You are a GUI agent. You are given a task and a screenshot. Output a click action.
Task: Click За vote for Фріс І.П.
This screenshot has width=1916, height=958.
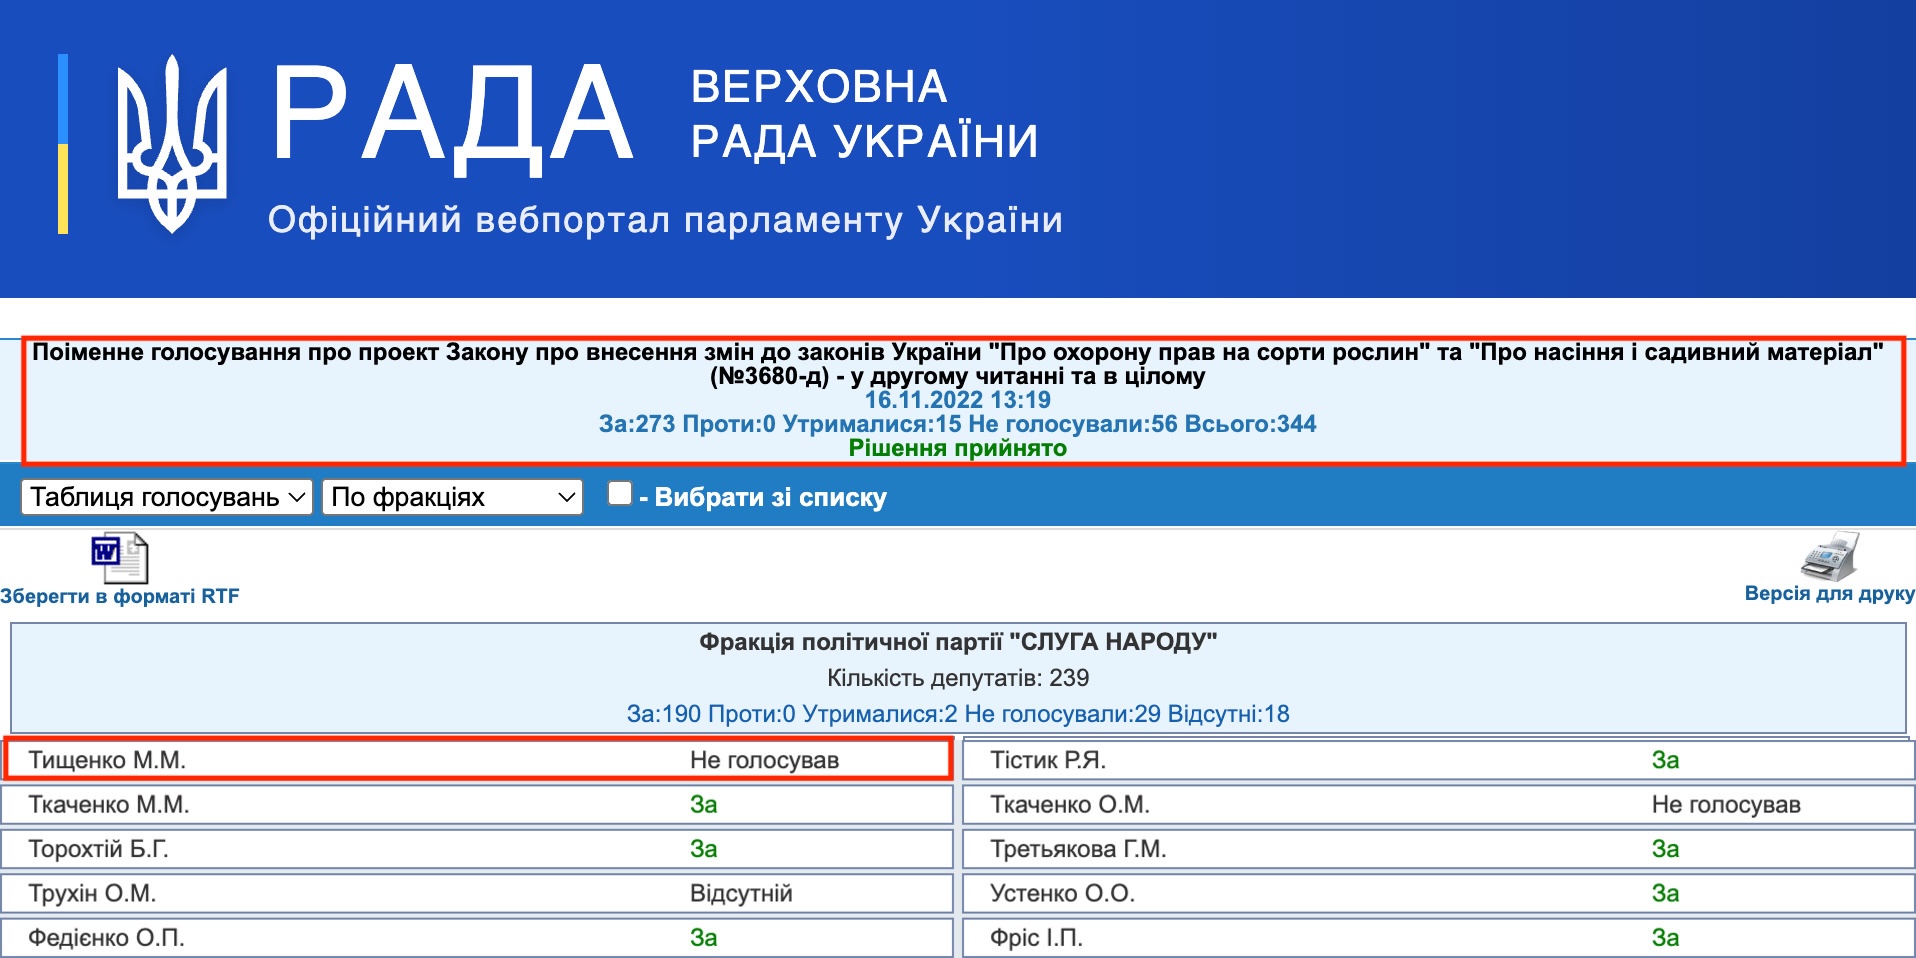point(1665,938)
